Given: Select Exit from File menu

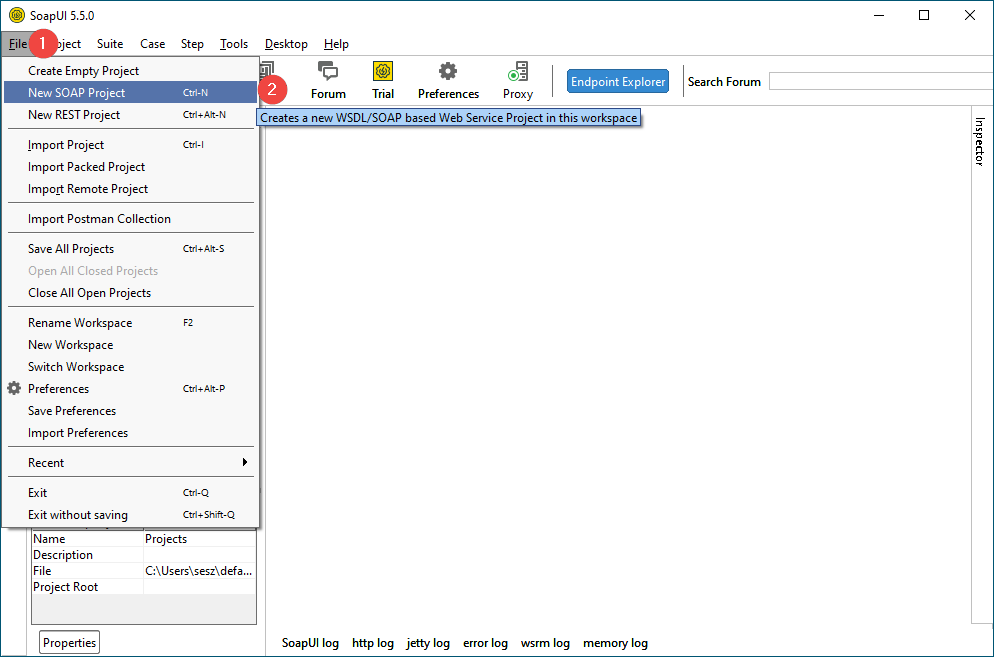Looking at the screenshot, I should tap(131, 493).
